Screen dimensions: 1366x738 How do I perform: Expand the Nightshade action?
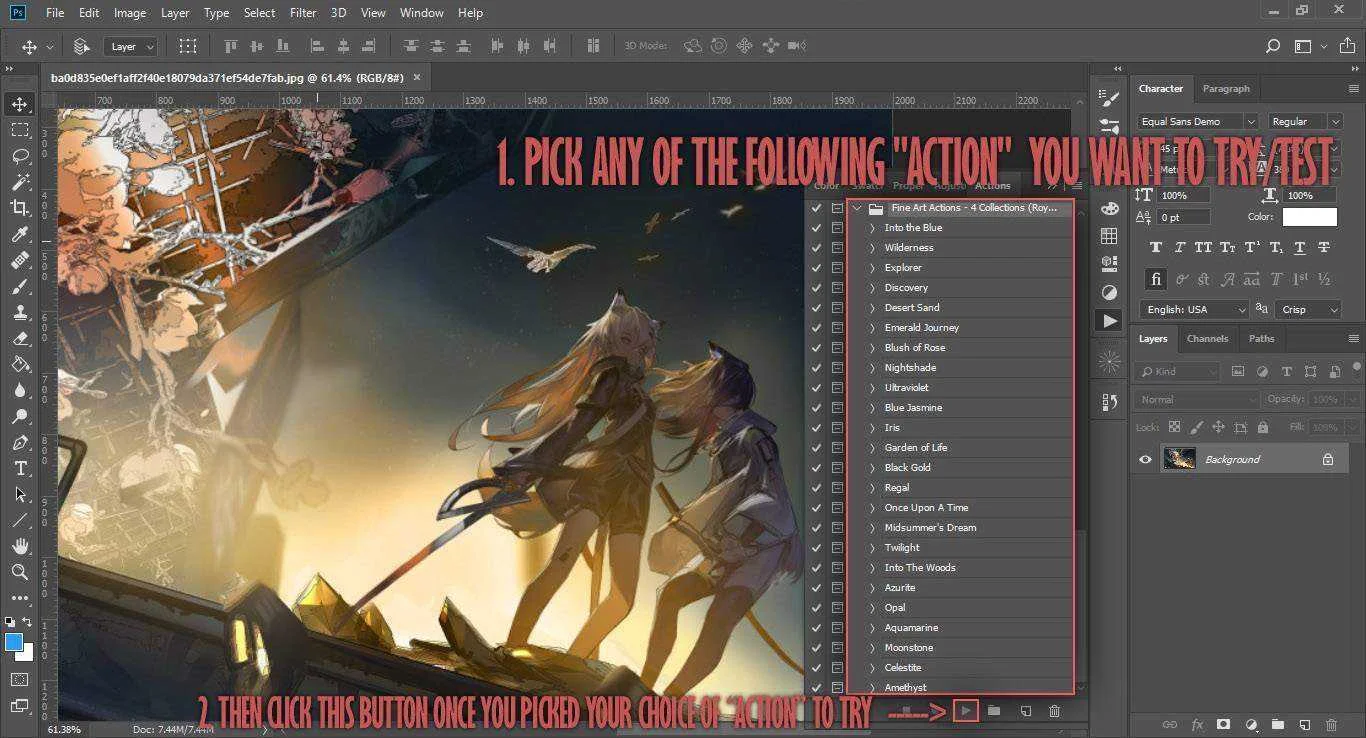[872, 368]
